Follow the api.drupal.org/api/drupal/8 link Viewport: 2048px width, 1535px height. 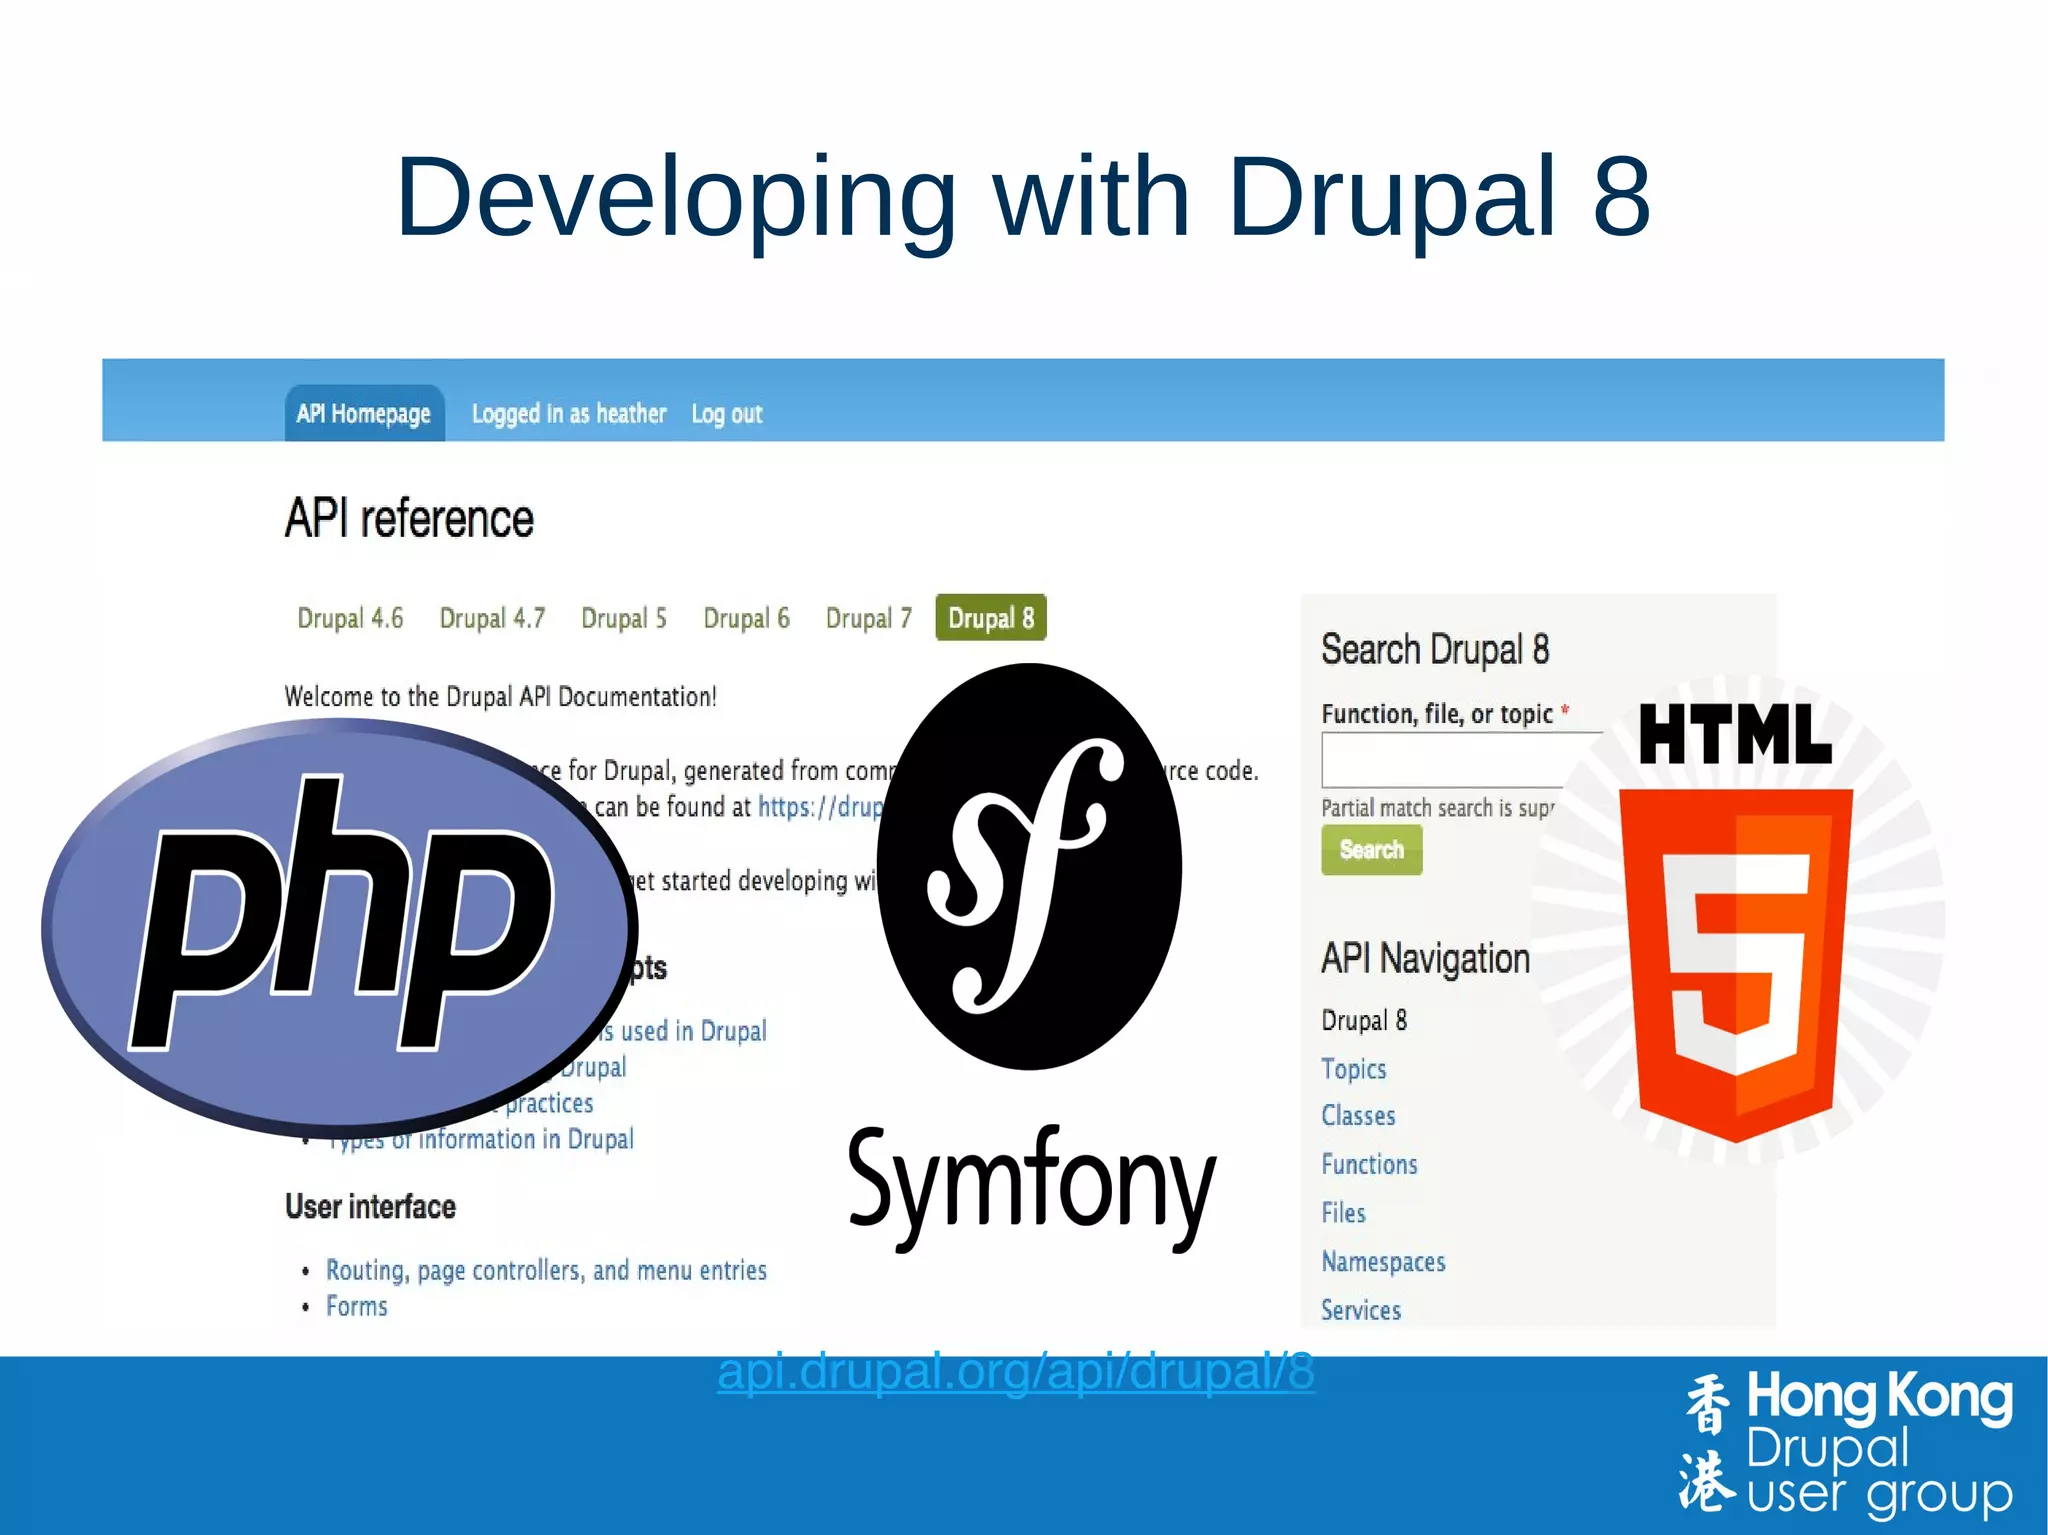[x=1016, y=1371]
